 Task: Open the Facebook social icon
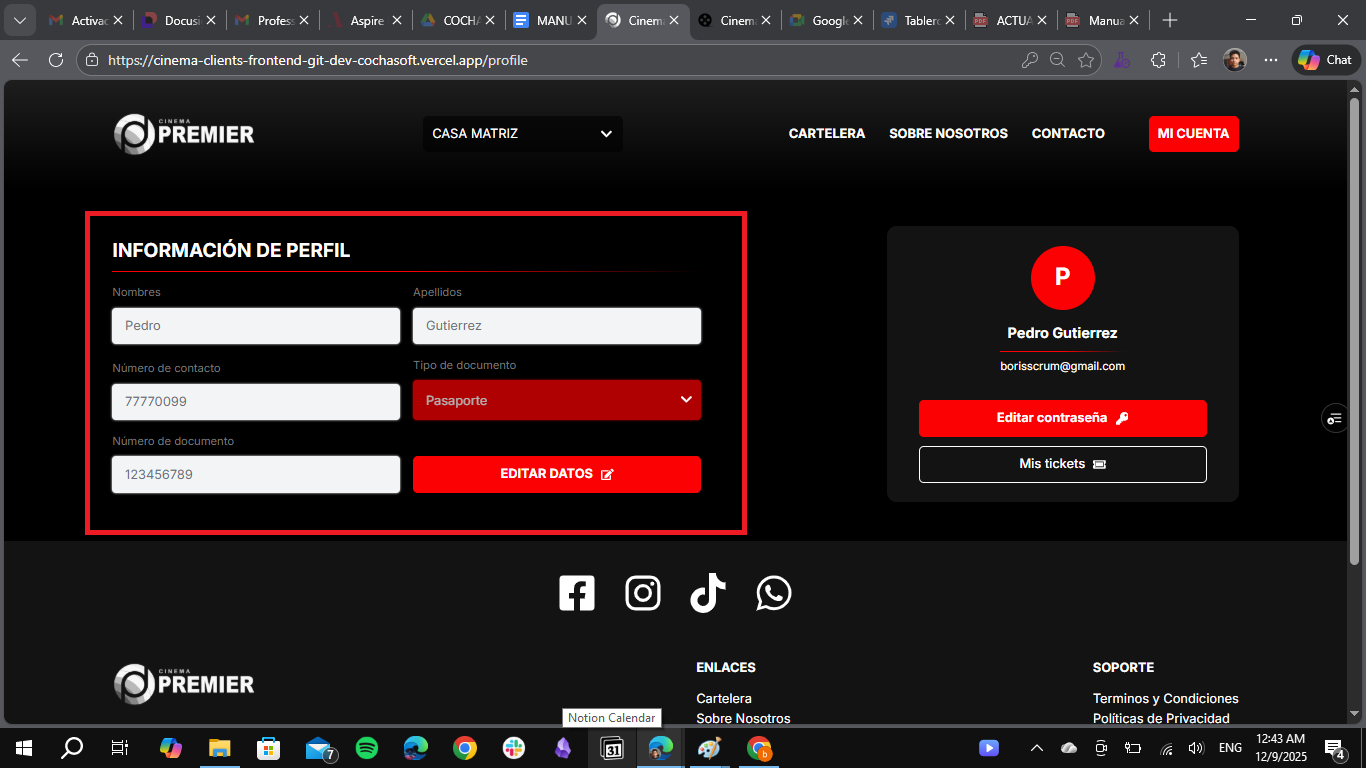577,593
